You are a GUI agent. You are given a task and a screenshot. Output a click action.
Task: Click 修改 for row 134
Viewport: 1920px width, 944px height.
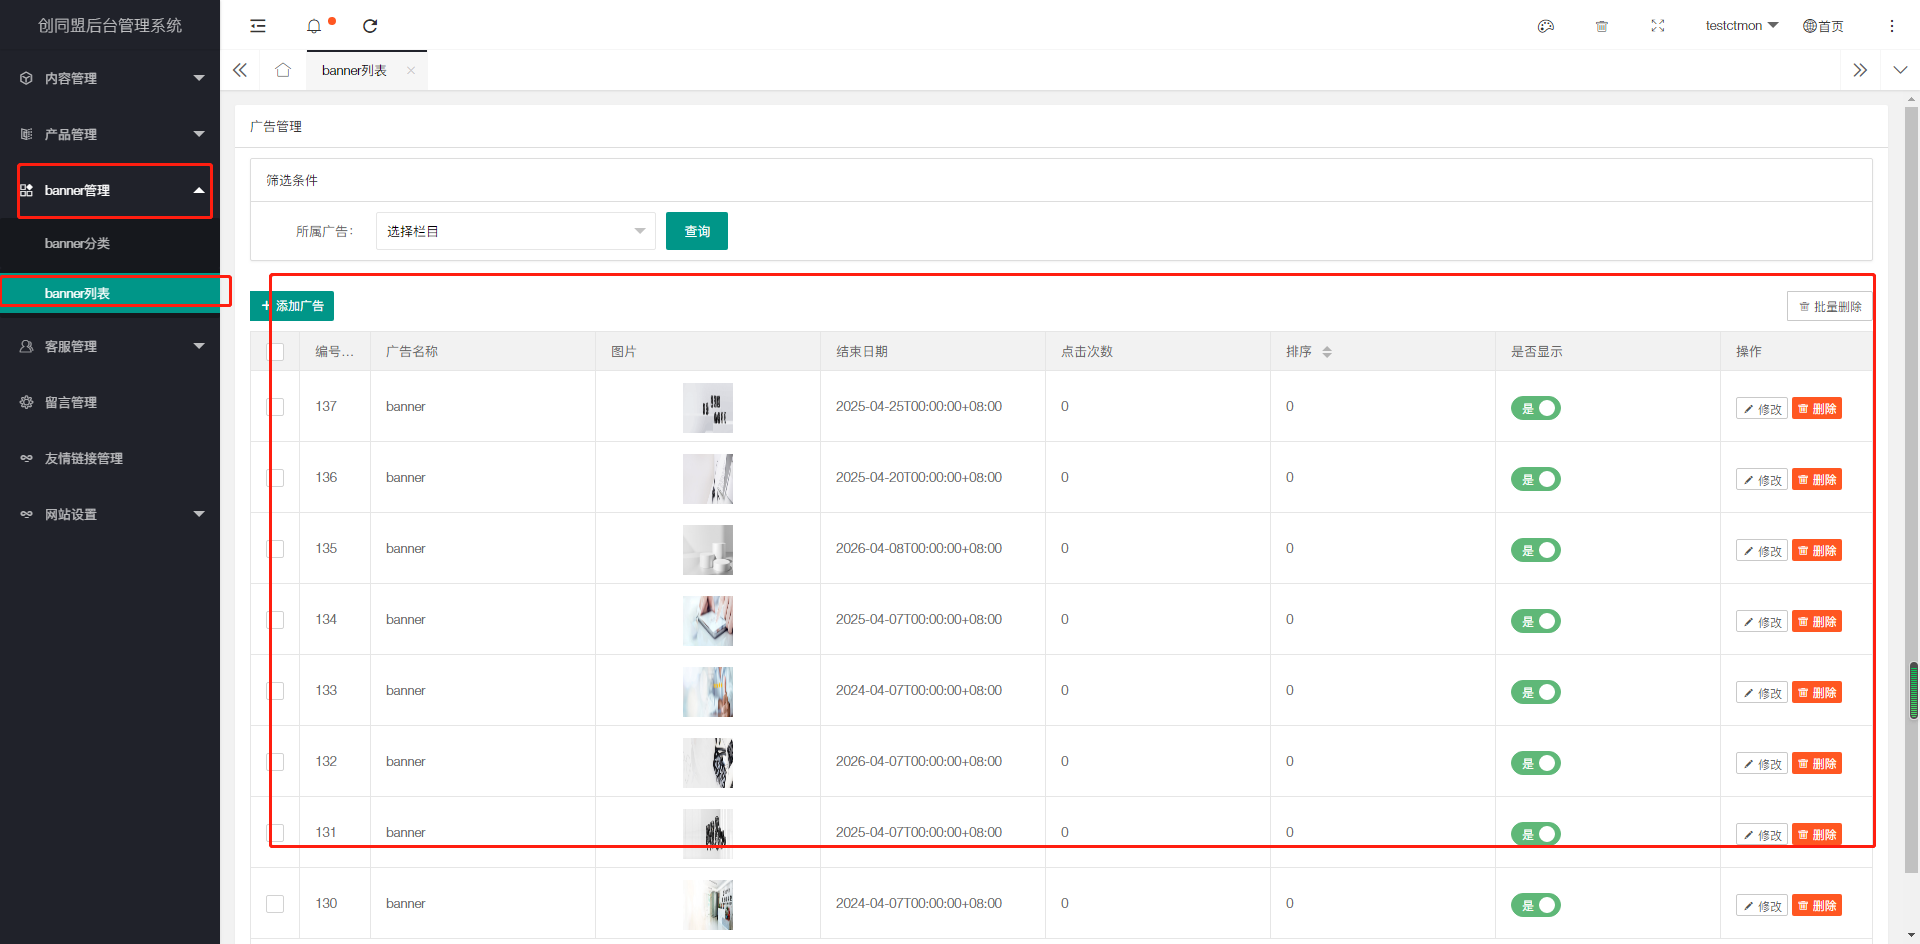1762,622
